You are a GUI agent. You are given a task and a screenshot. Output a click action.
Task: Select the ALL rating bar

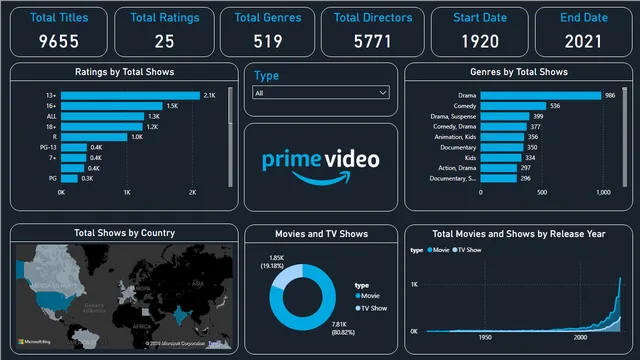pos(102,116)
